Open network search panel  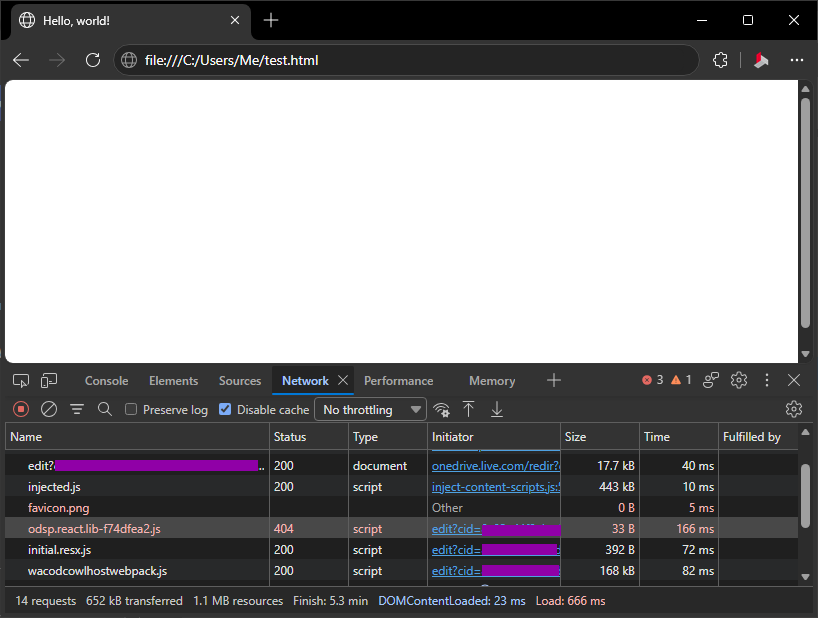pos(105,409)
